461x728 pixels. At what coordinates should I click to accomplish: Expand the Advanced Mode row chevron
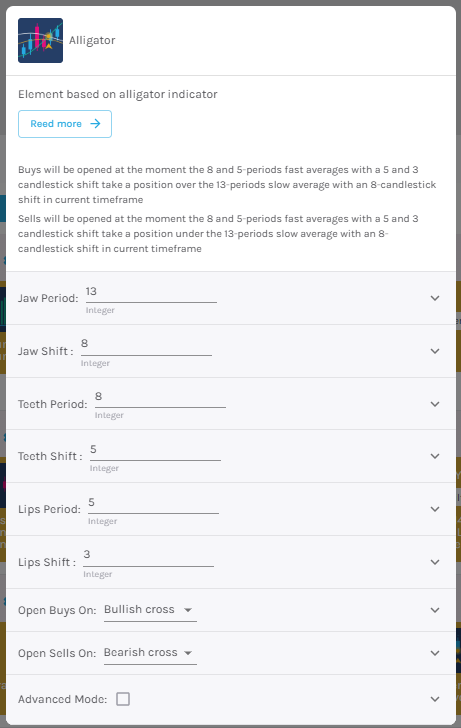coord(435,699)
